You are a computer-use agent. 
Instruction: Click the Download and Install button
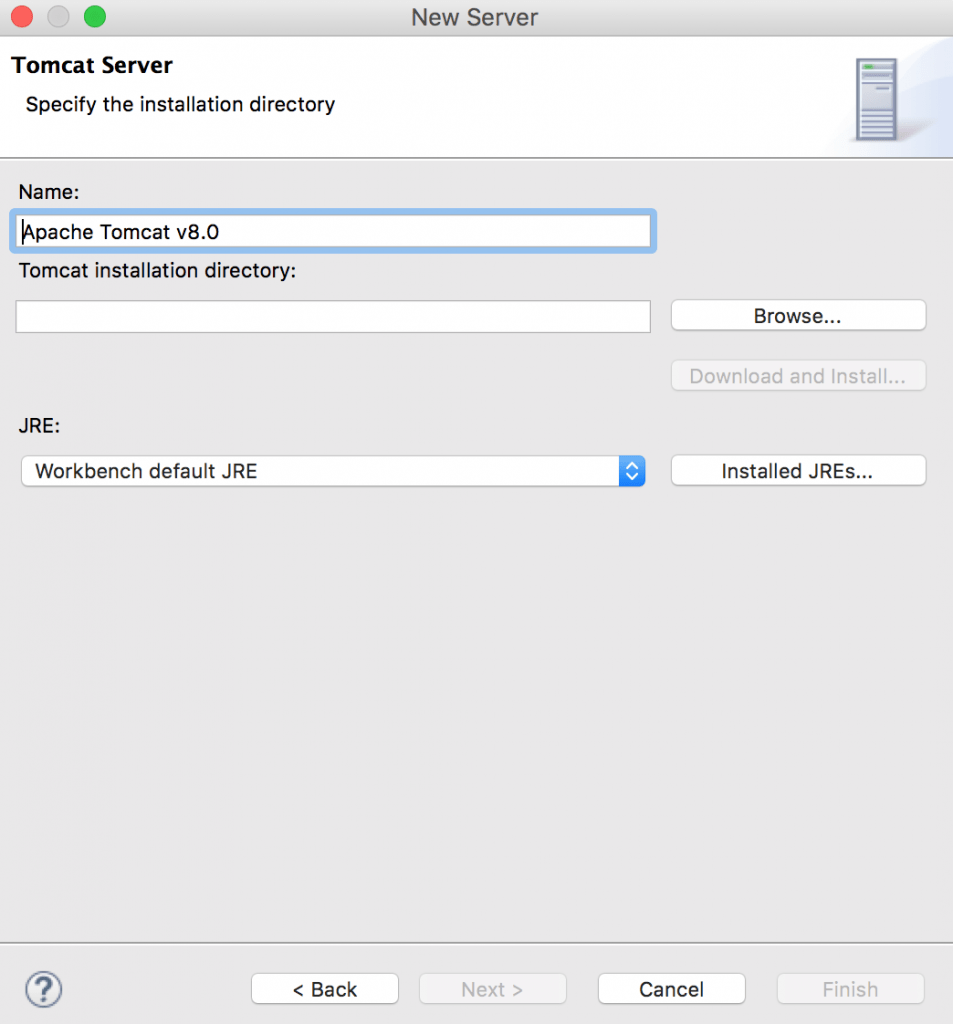tap(797, 376)
